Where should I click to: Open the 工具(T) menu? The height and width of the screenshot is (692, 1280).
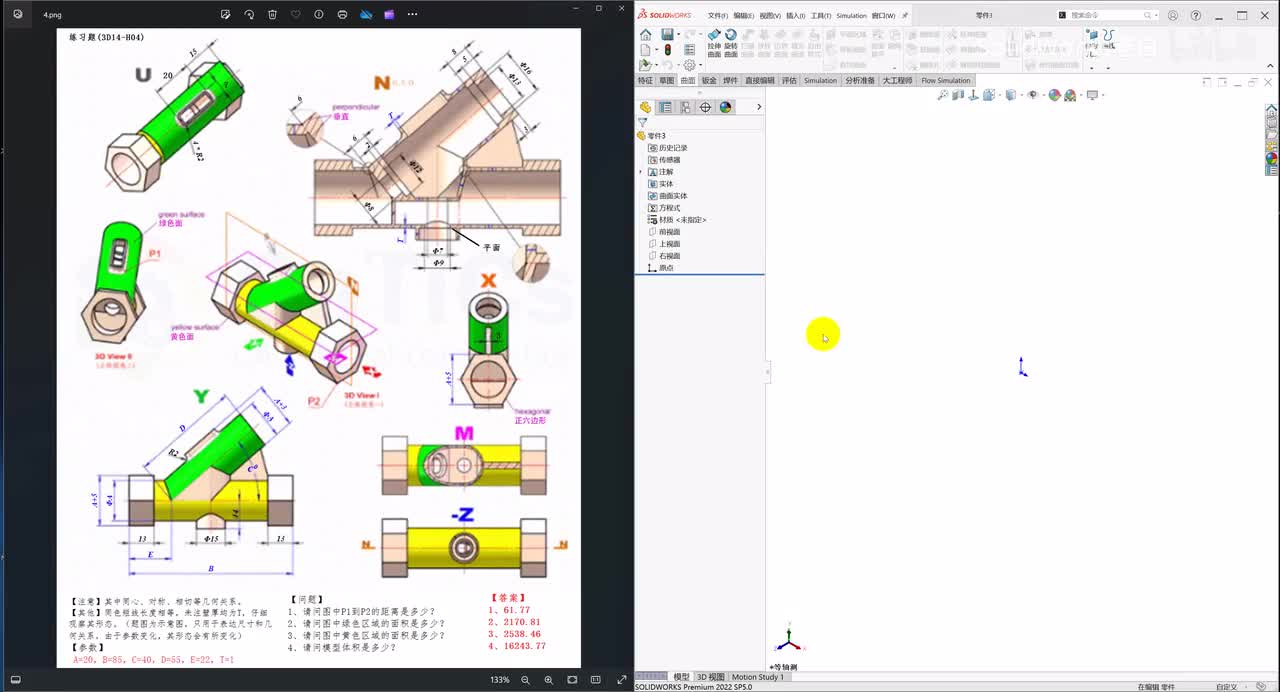[821, 15]
